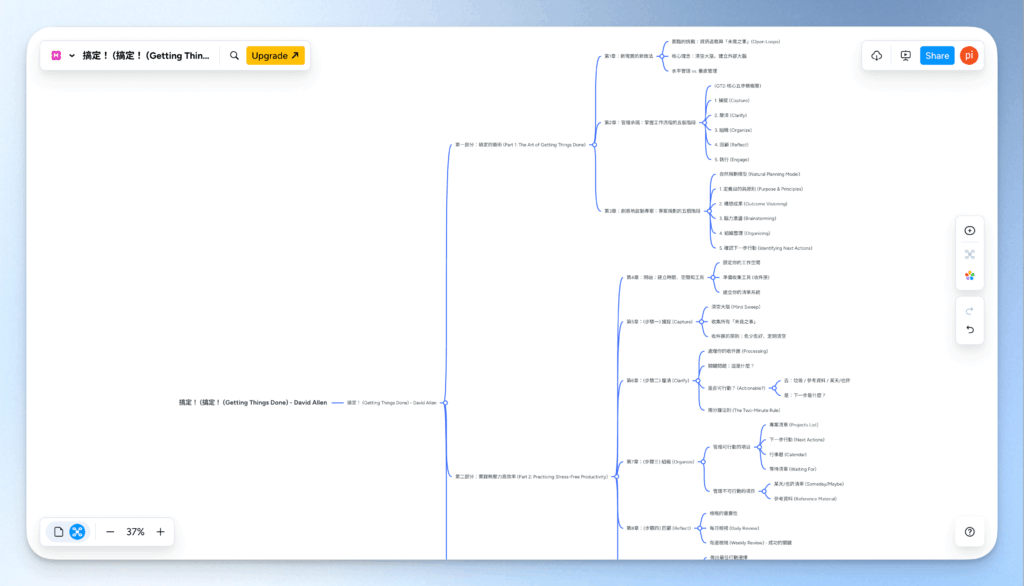Click the redo arrow icon
This screenshot has width=1024, height=586.
point(969,311)
